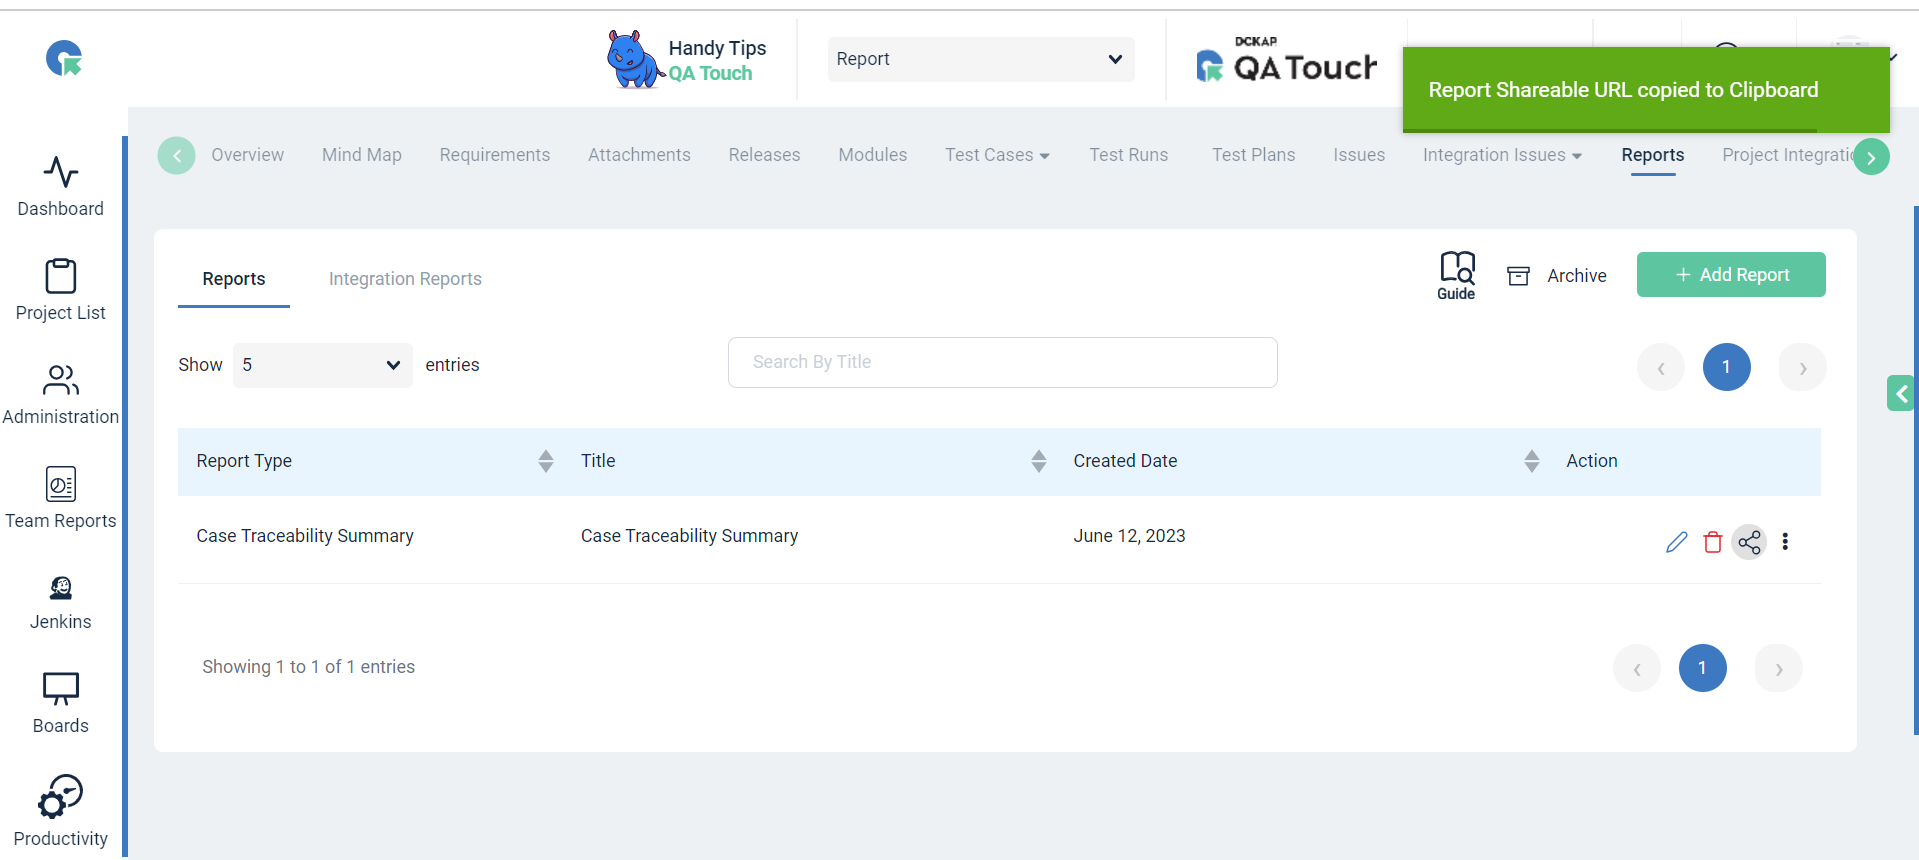Open the Requirements tab
1919x860 pixels.
coord(495,155)
